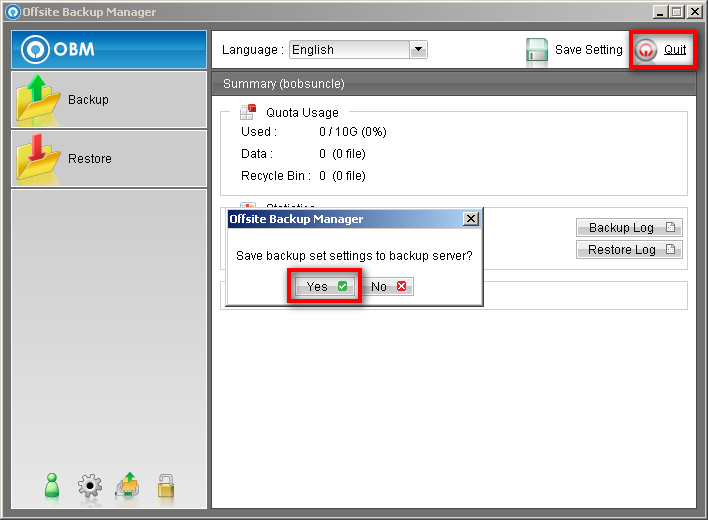
Task: Open backup settings via gear icon
Action: 90,487
